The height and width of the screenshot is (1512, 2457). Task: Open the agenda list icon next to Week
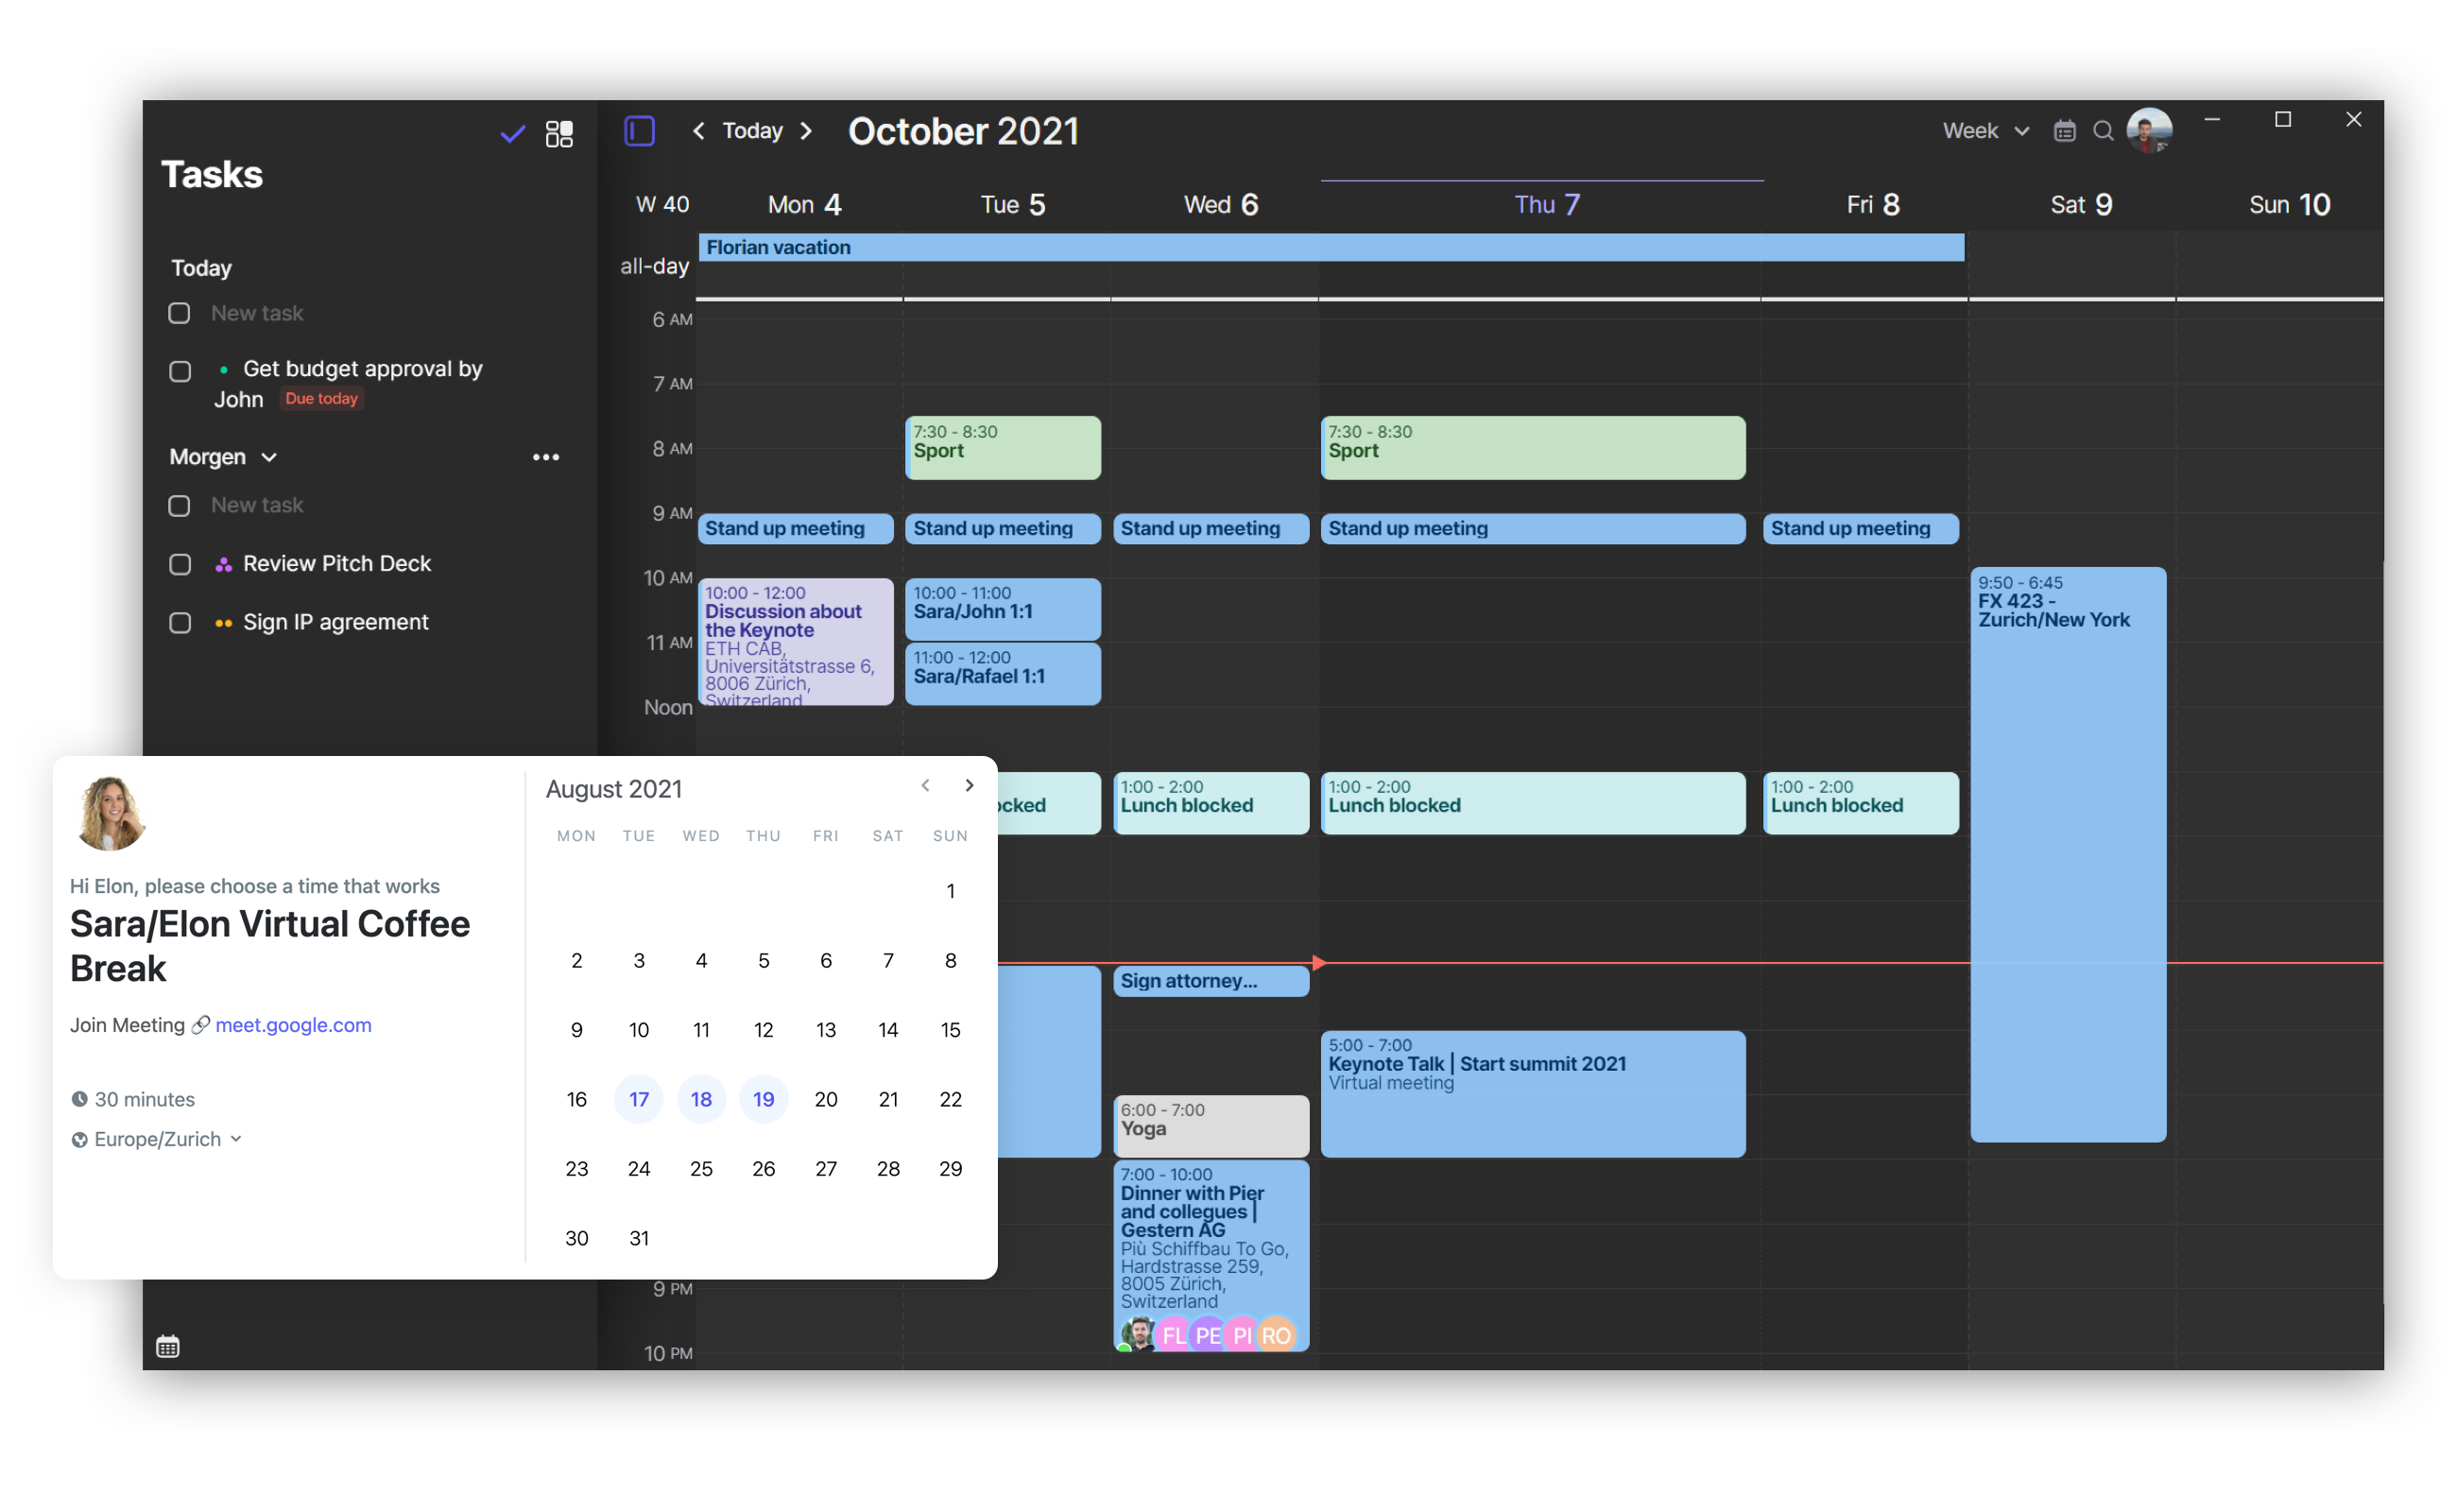[x=2064, y=130]
